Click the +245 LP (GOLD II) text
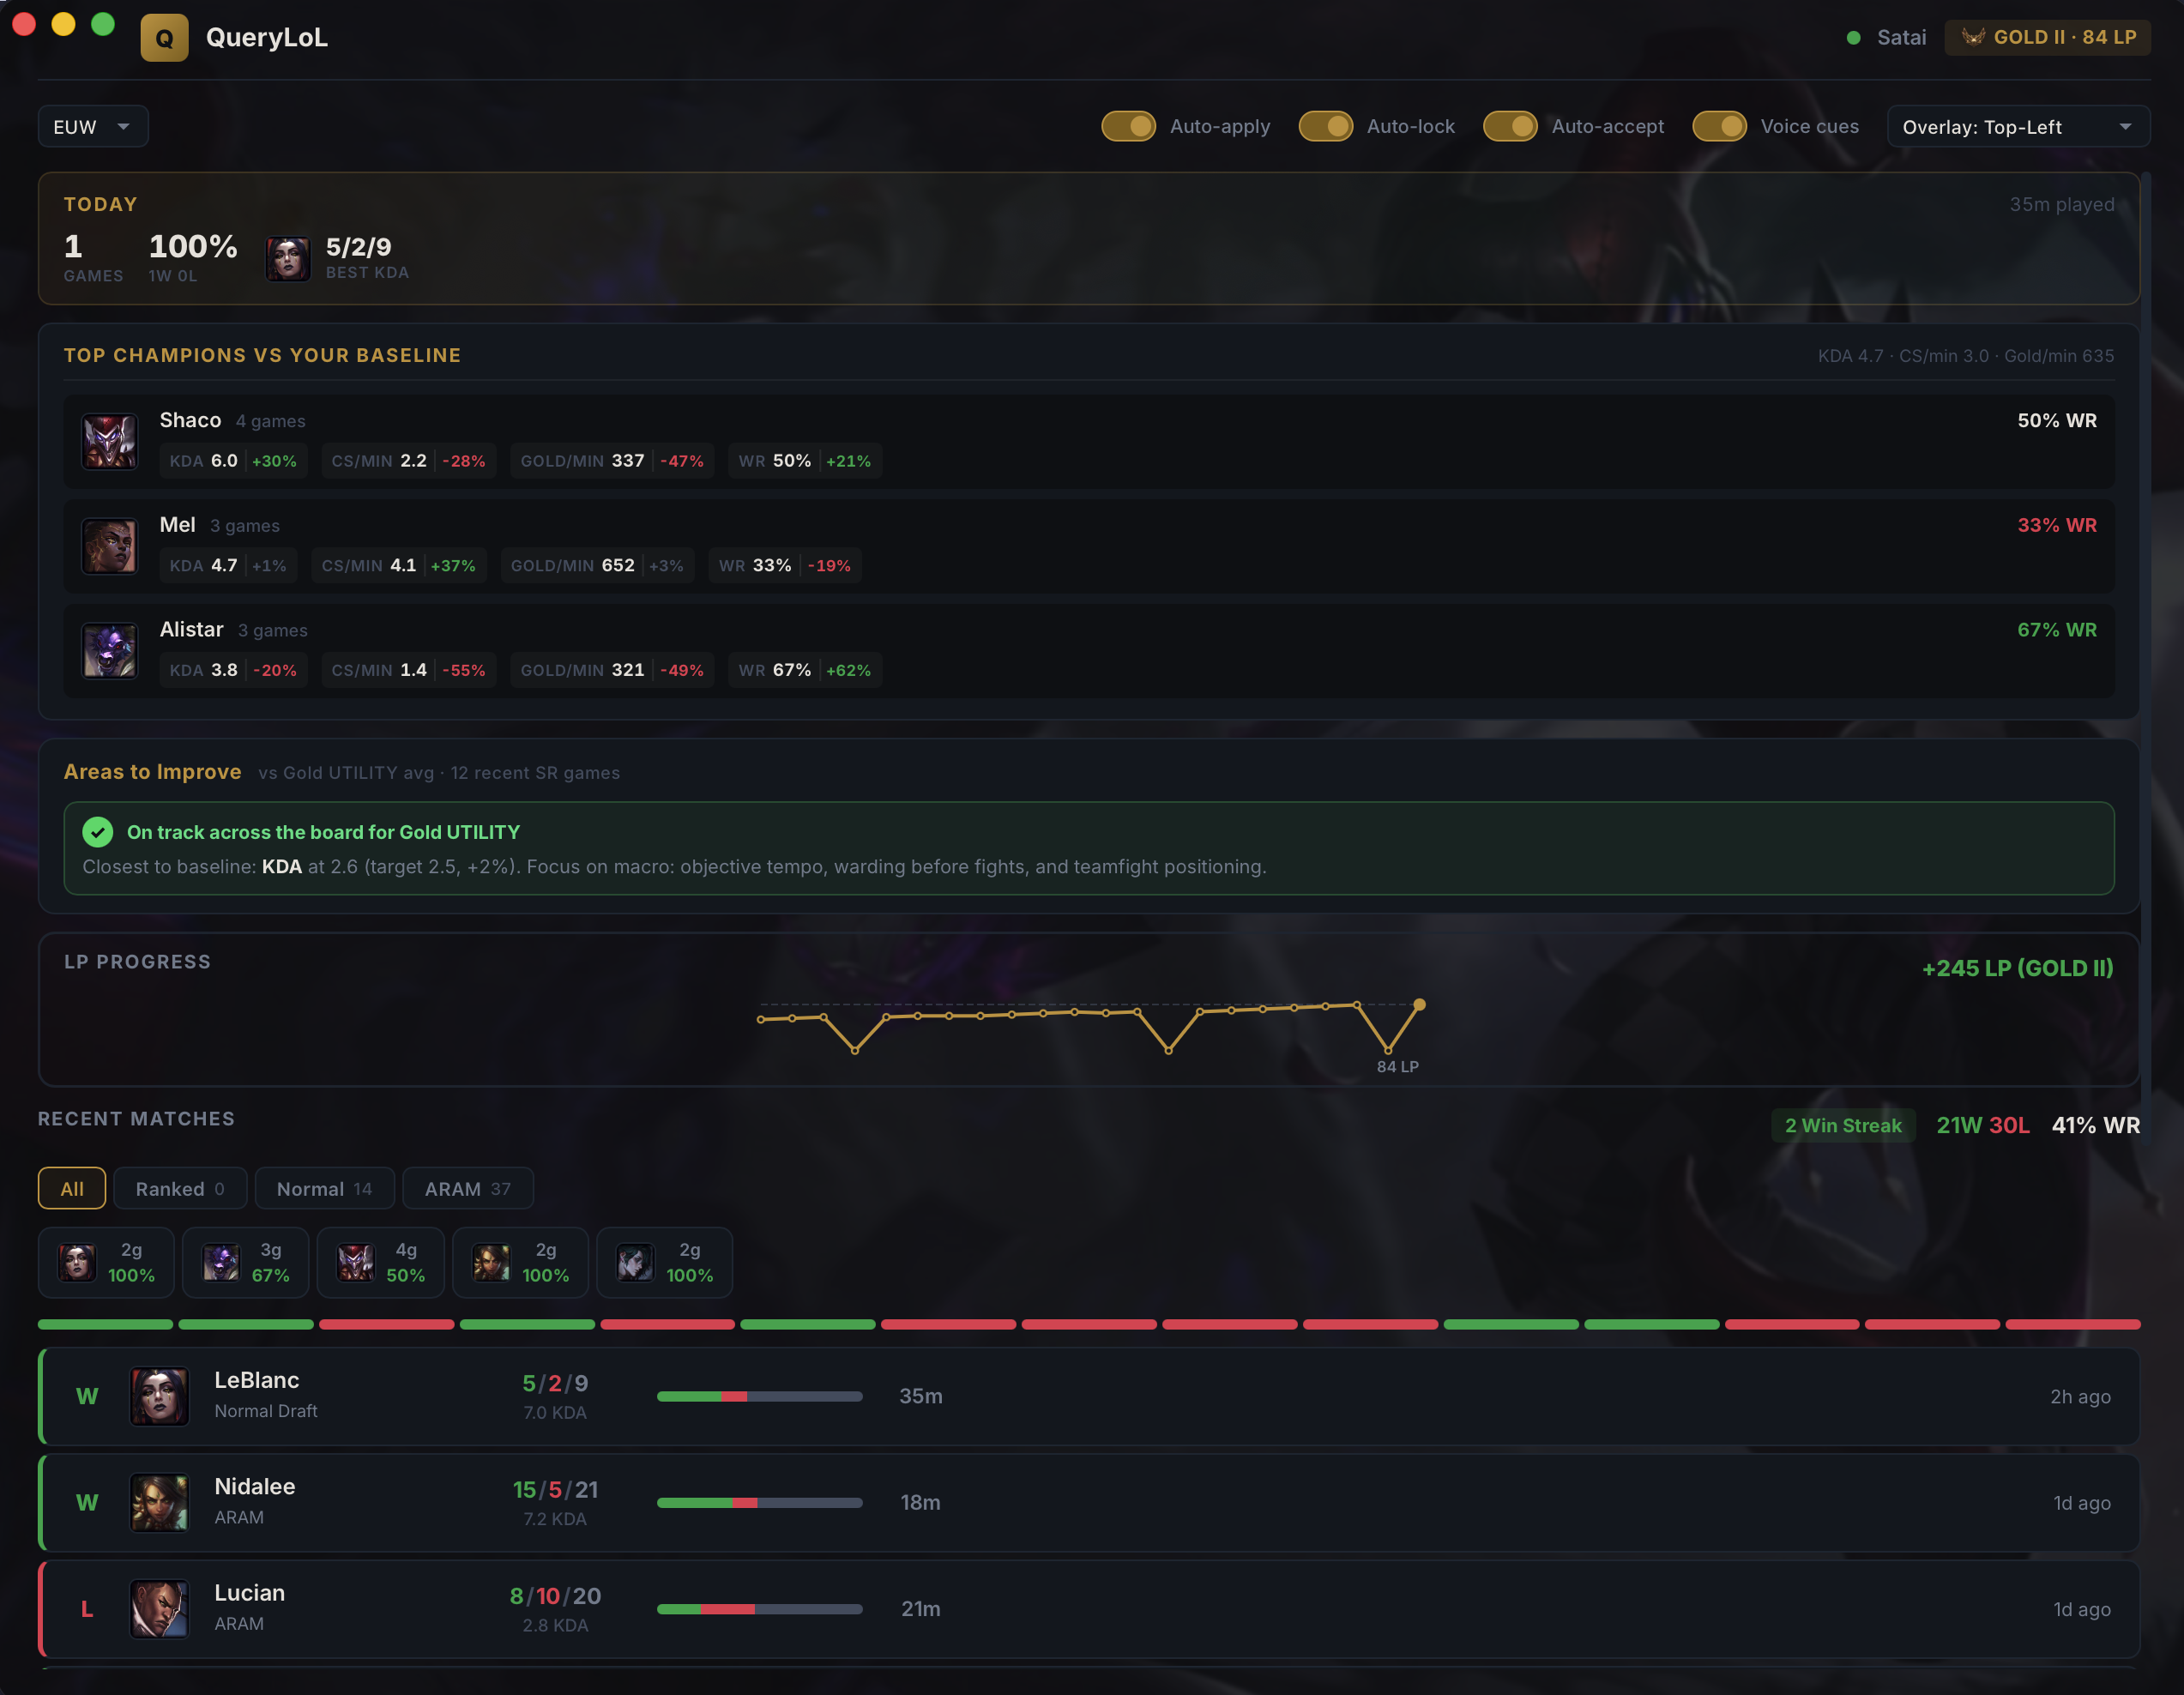The width and height of the screenshot is (2184, 1695). coord(2017,968)
